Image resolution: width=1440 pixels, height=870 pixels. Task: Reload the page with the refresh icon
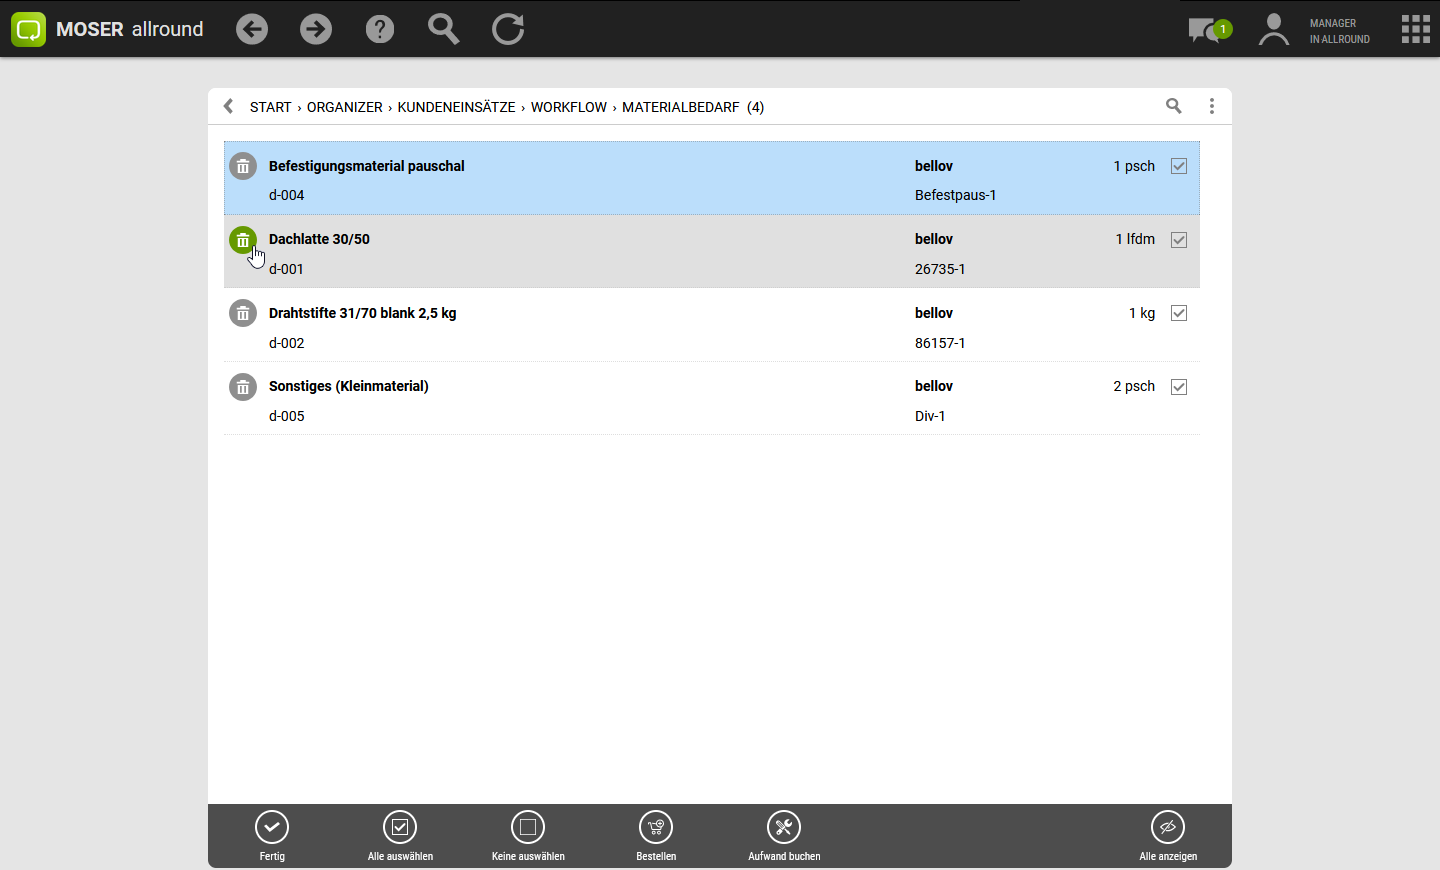pos(508,29)
